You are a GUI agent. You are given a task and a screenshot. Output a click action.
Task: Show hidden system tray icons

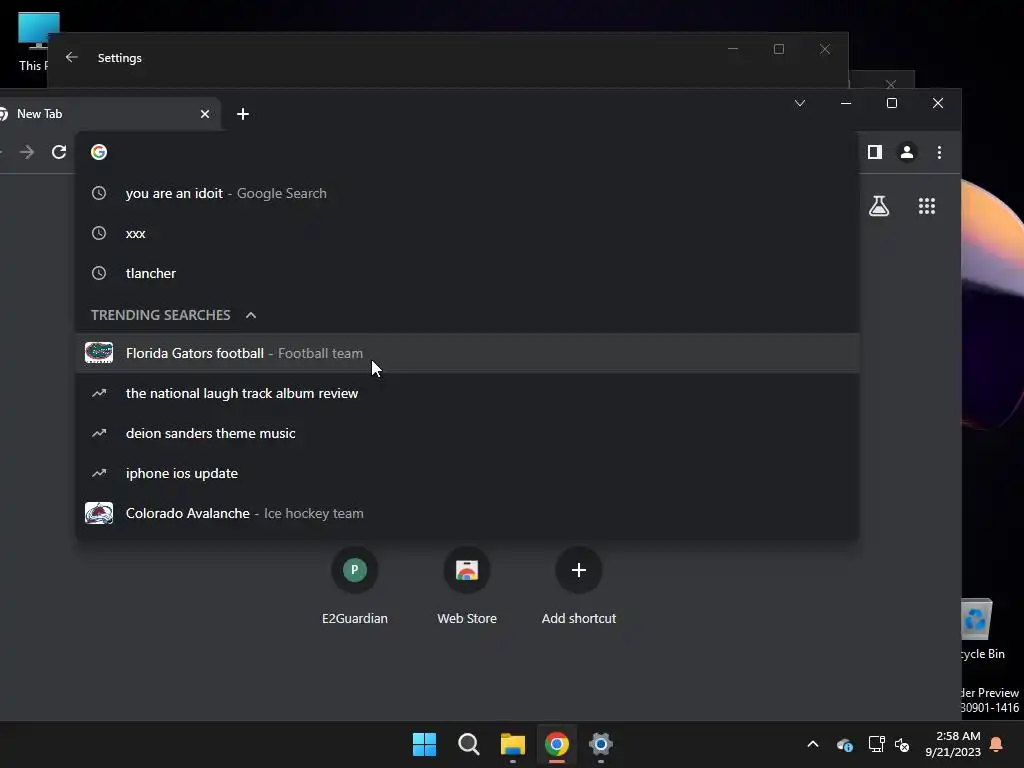813,744
